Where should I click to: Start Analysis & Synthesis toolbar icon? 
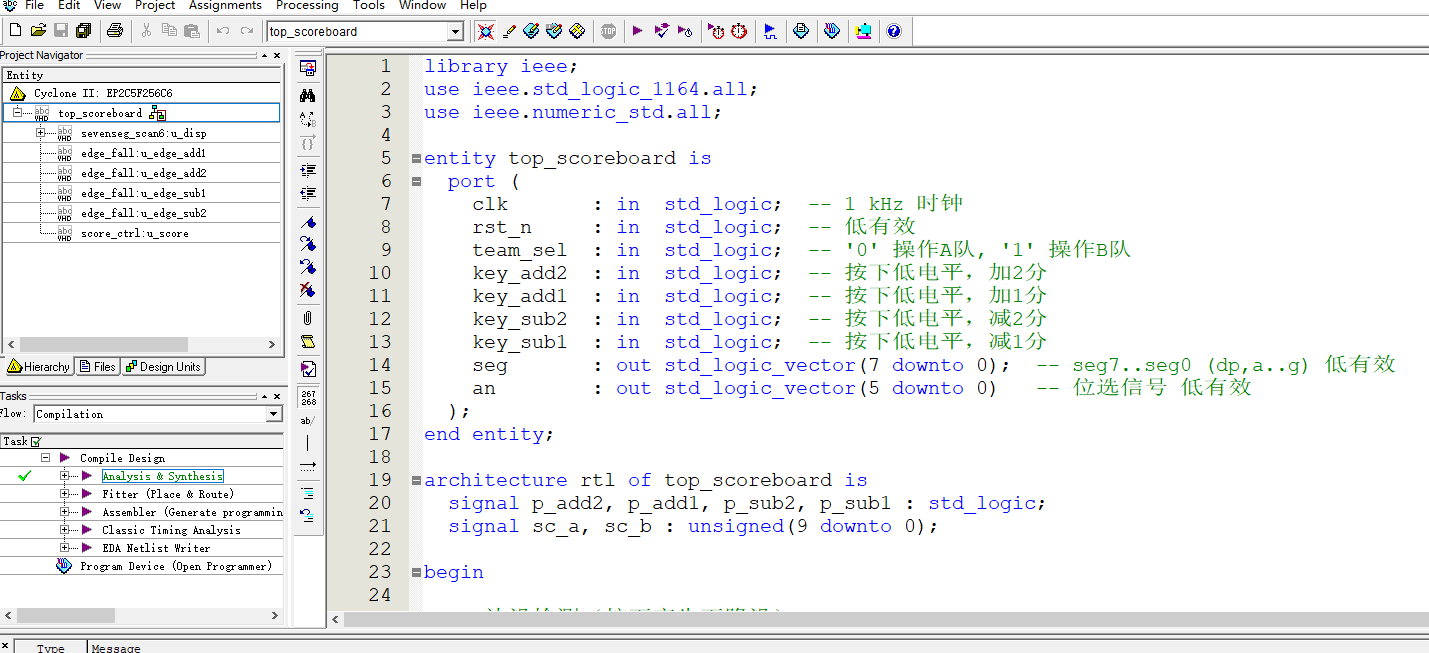(661, 31)
